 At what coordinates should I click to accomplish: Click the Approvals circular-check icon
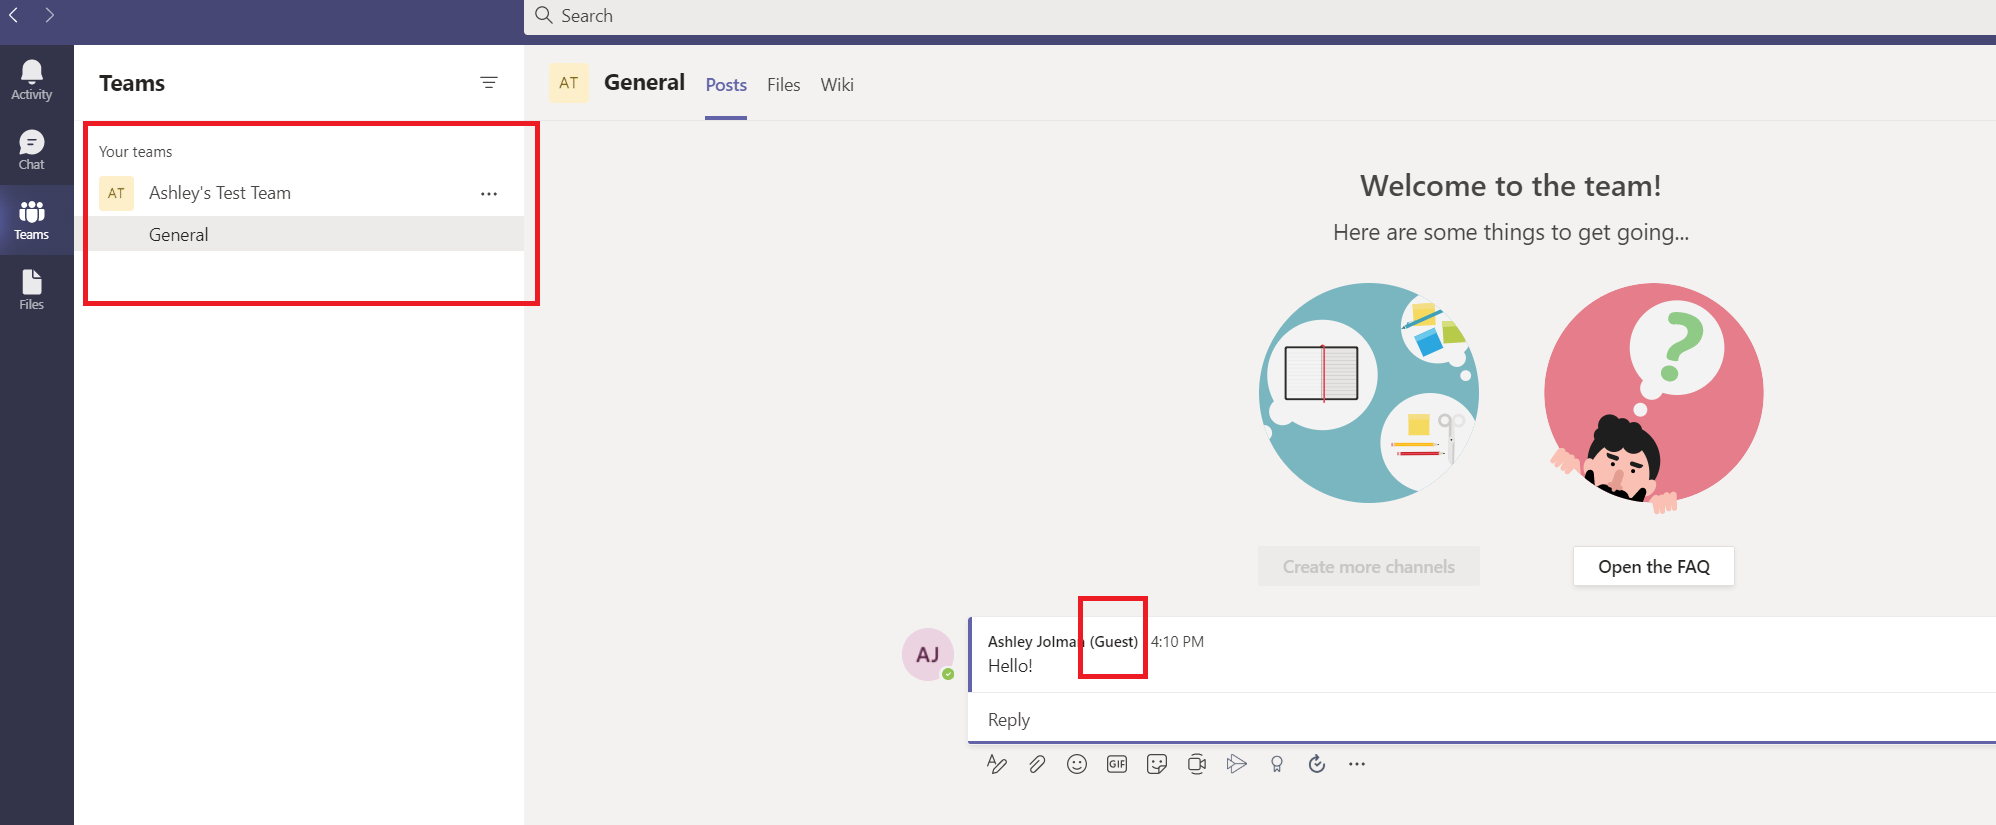(1317, 764)
